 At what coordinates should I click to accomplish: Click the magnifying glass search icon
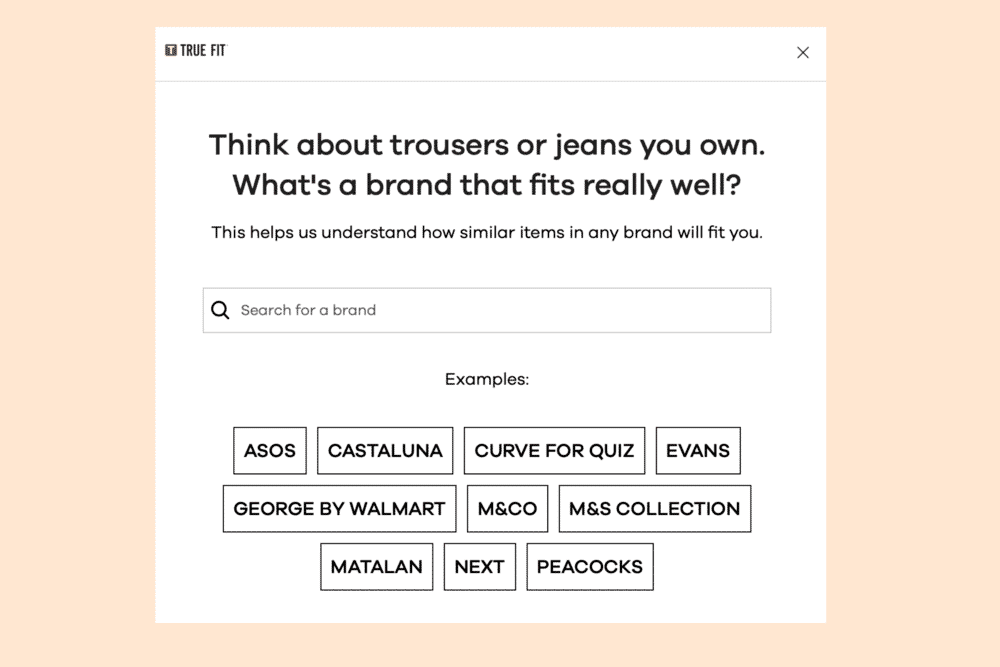click(221, 310)
